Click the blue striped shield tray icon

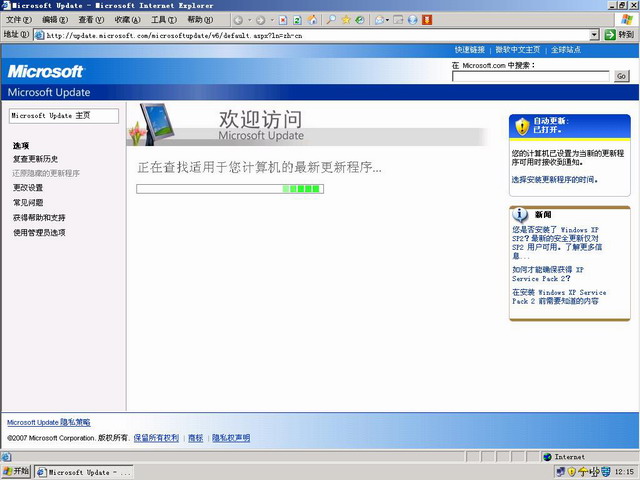tap(606, 472)
